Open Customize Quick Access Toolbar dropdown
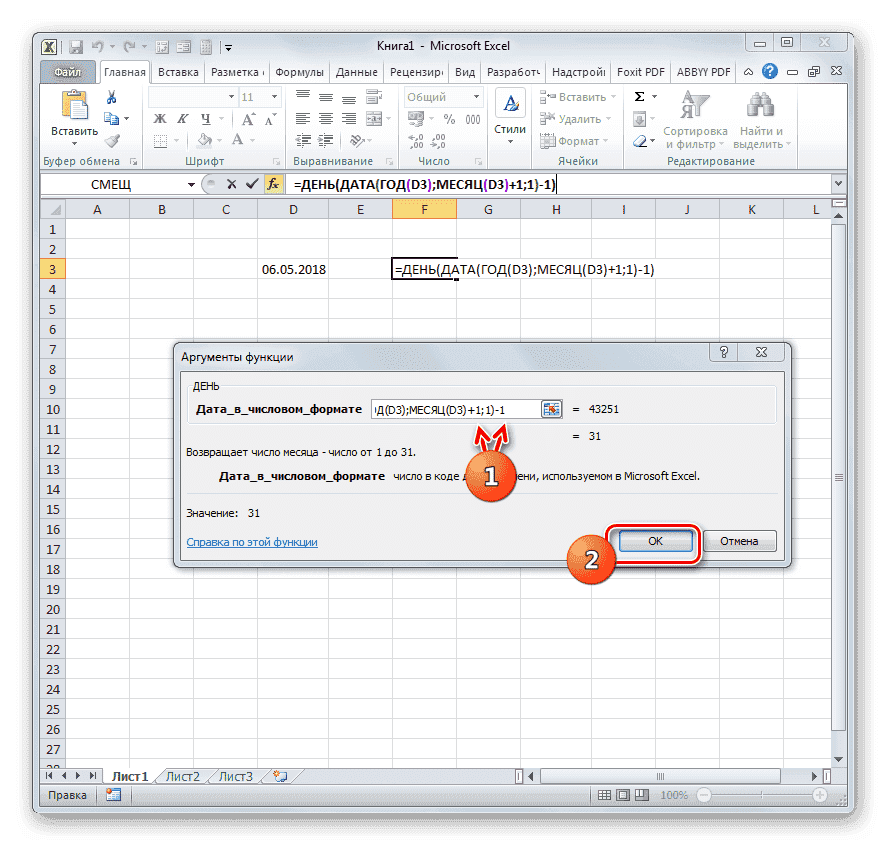Viewport: 887px width, 846px height. (x=229, y=46)
